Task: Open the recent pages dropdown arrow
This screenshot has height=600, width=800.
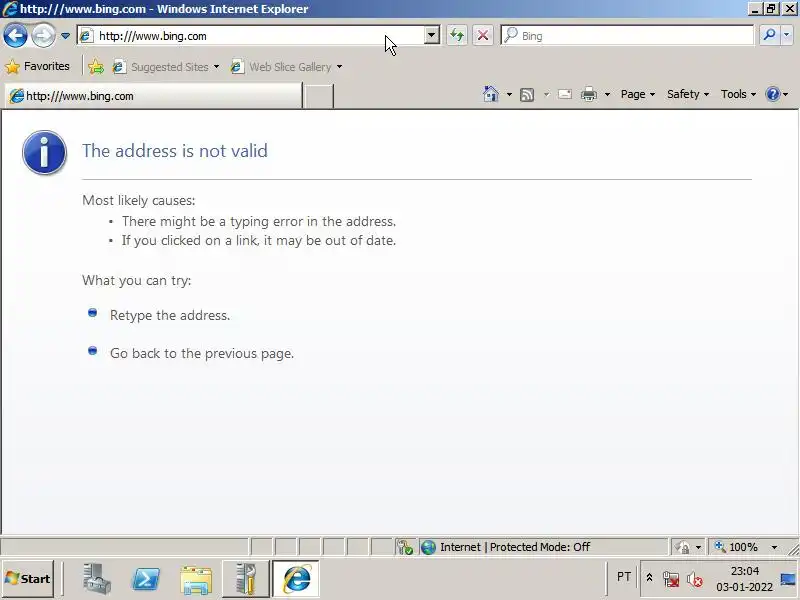Action: pos(65,36)
